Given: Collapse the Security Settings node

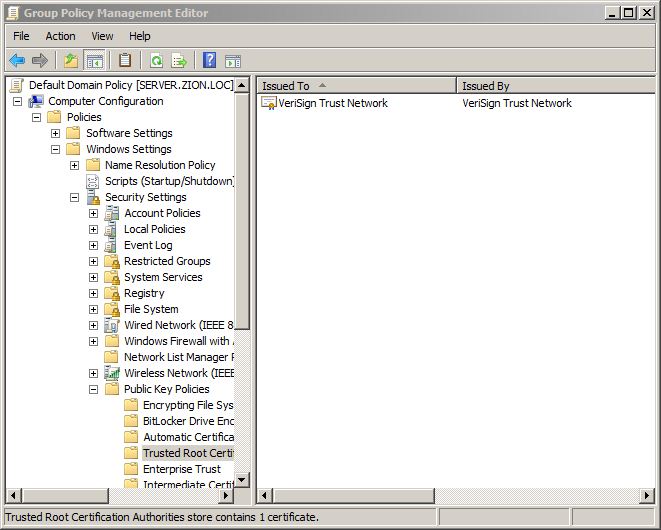Looking at the screenshot, I should 75,197.
